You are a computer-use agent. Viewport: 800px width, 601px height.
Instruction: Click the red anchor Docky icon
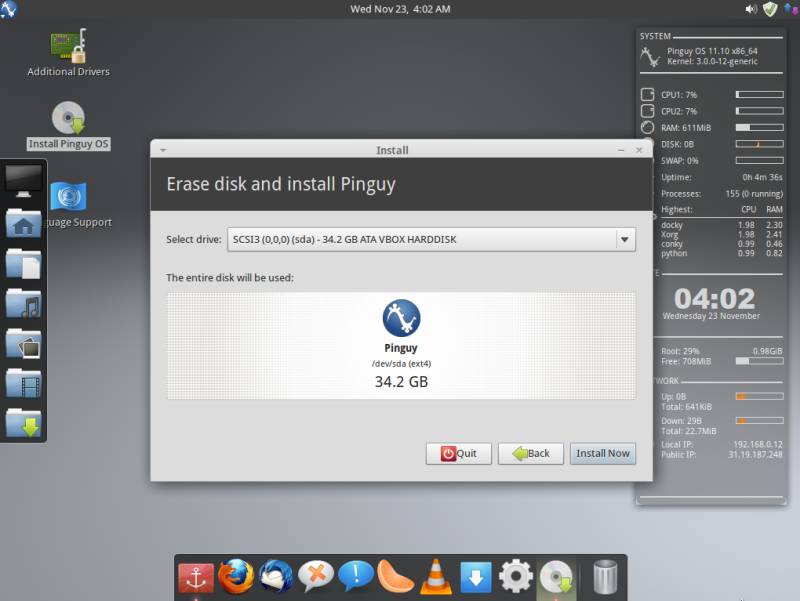coord(196,578)
